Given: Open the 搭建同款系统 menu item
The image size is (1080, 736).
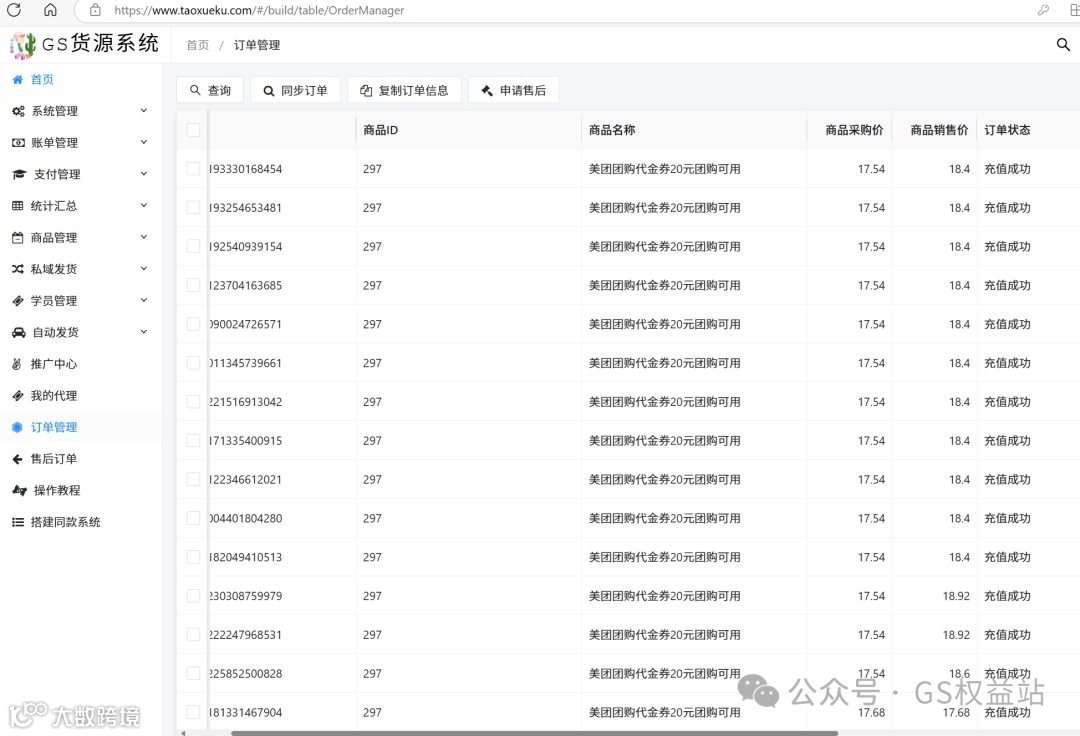Looking at the screenshot, I should point(81,523).
